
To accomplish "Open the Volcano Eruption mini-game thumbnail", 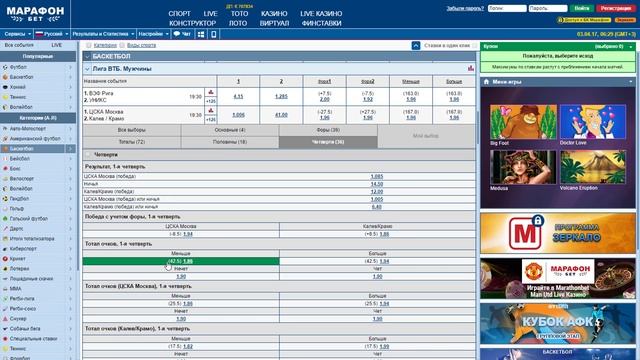I will point(593,167).
